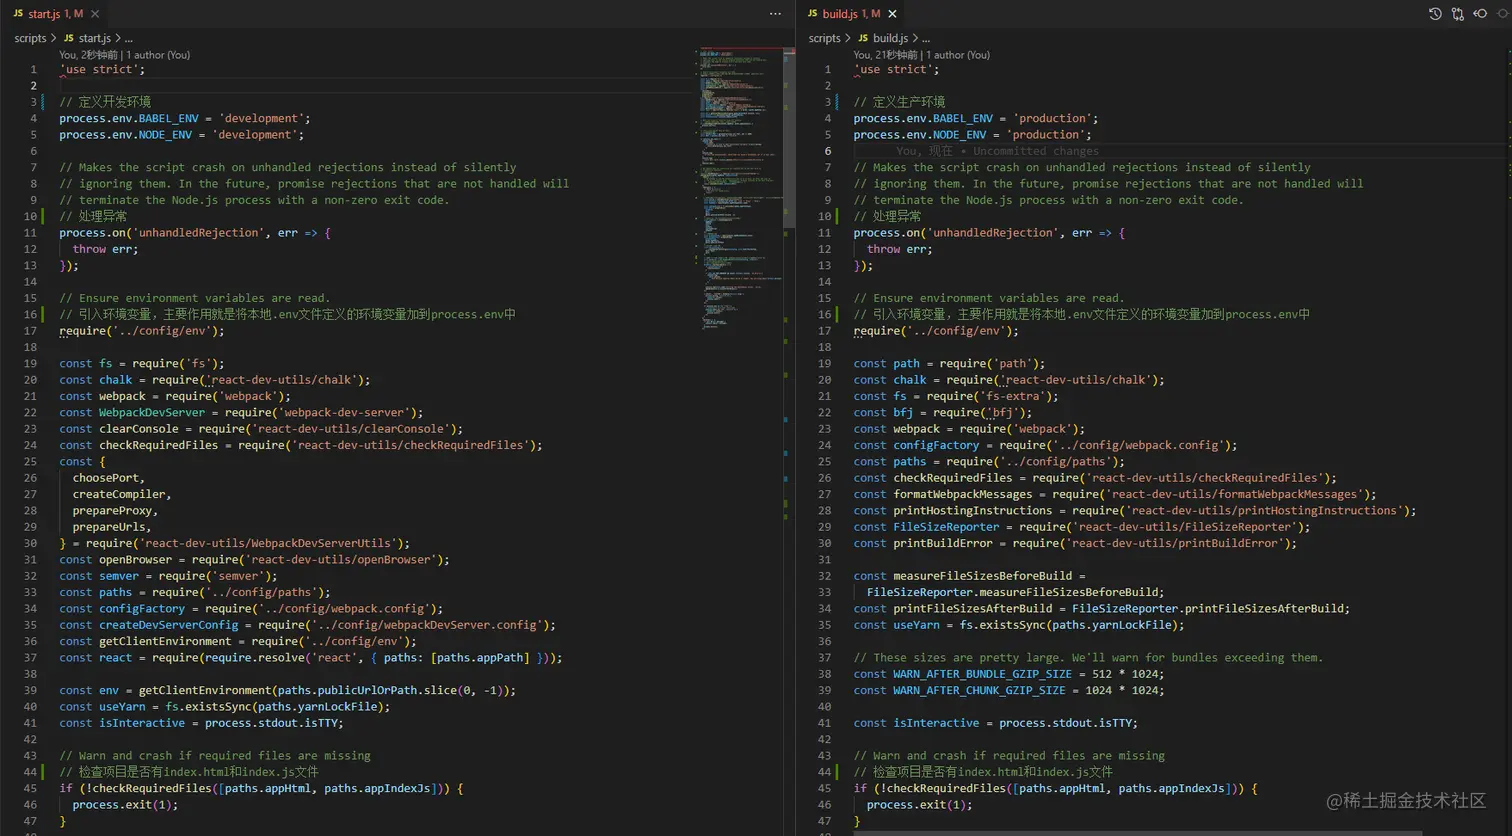The width and height of the screenshot is (1512, 836).
Task: Click 'choosePort,' in start.js
Action: 109,478
